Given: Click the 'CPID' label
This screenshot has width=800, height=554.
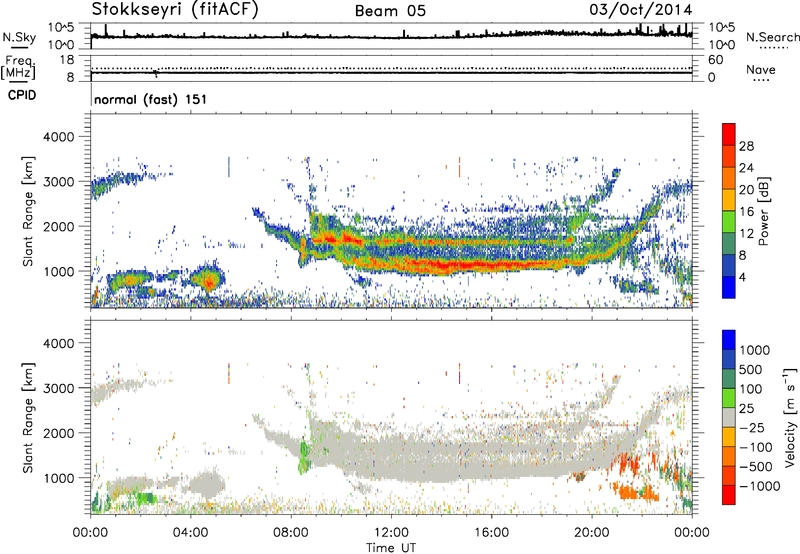Looking at the screenshot, I should tap(22, 95).
